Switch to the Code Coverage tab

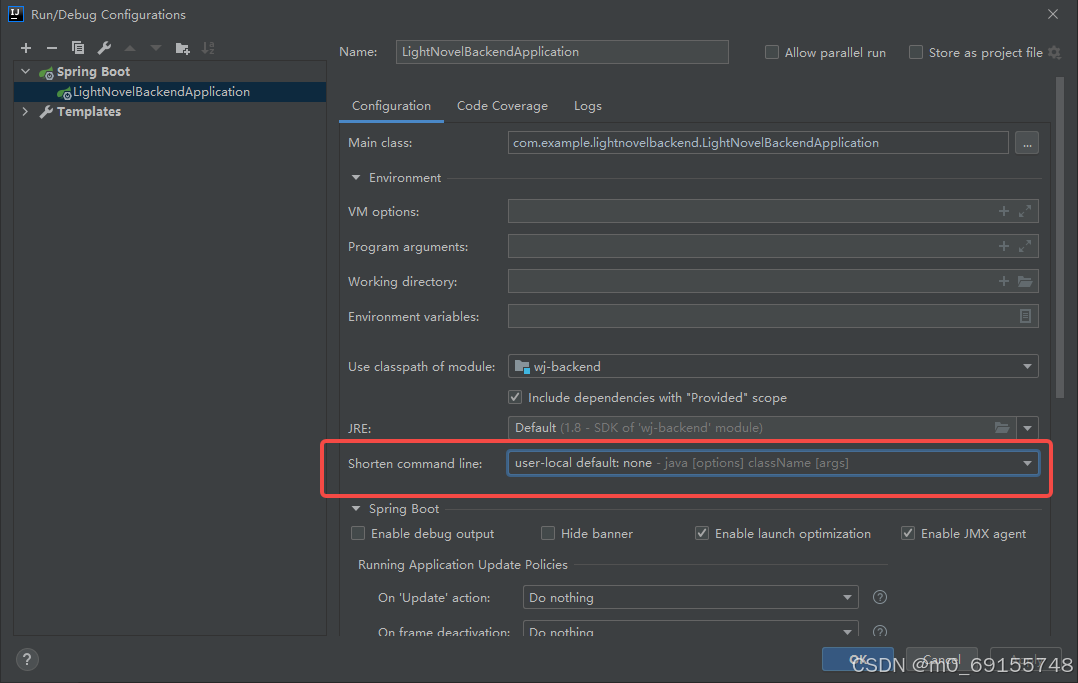502,105
